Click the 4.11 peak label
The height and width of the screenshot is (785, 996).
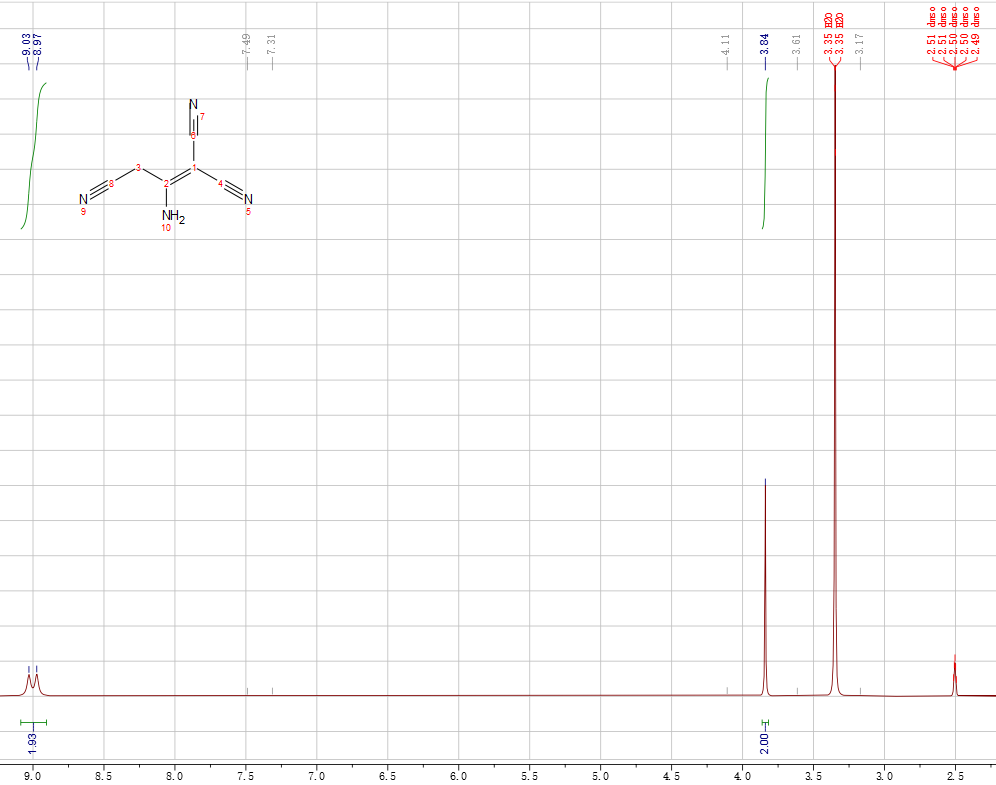coord(726,44)
